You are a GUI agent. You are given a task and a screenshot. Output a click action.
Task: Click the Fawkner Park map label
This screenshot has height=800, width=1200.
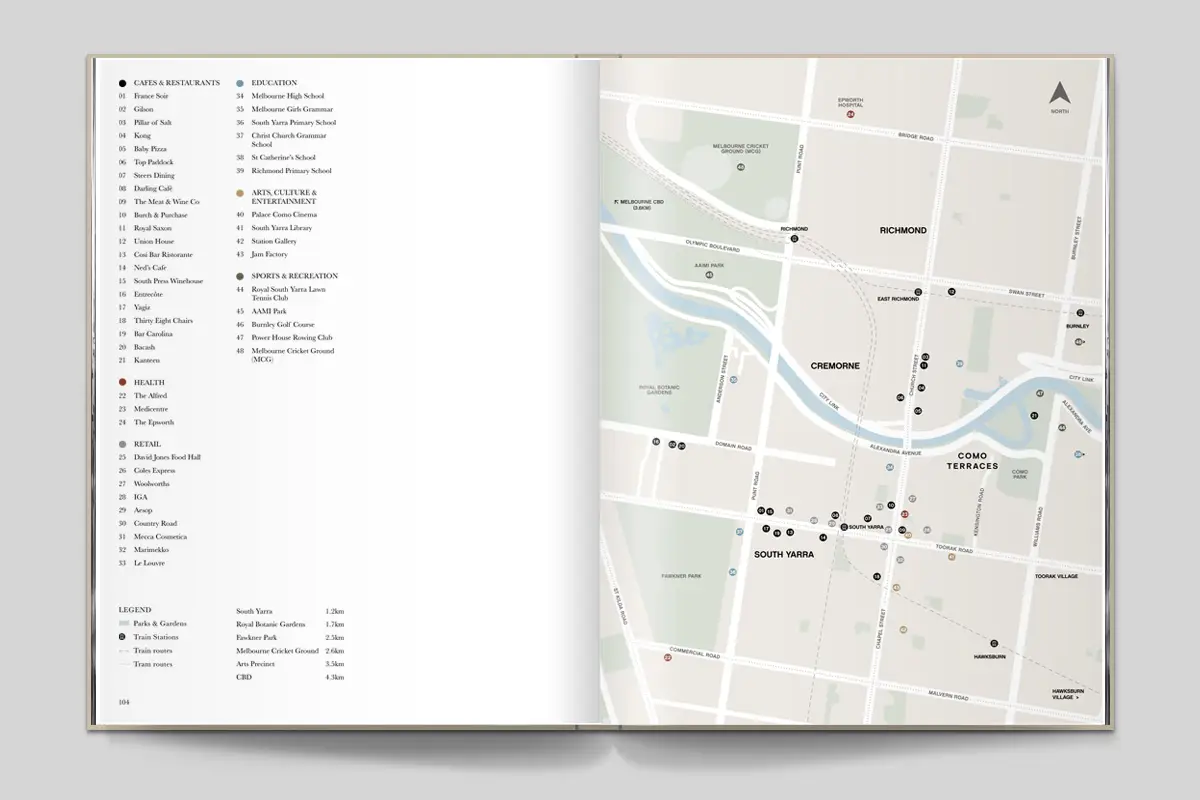pyautogui.click(x=681, y=576)
